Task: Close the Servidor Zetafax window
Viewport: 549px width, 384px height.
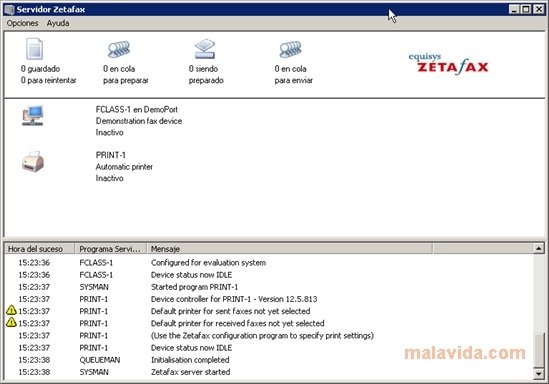Action: click(538, 9)
